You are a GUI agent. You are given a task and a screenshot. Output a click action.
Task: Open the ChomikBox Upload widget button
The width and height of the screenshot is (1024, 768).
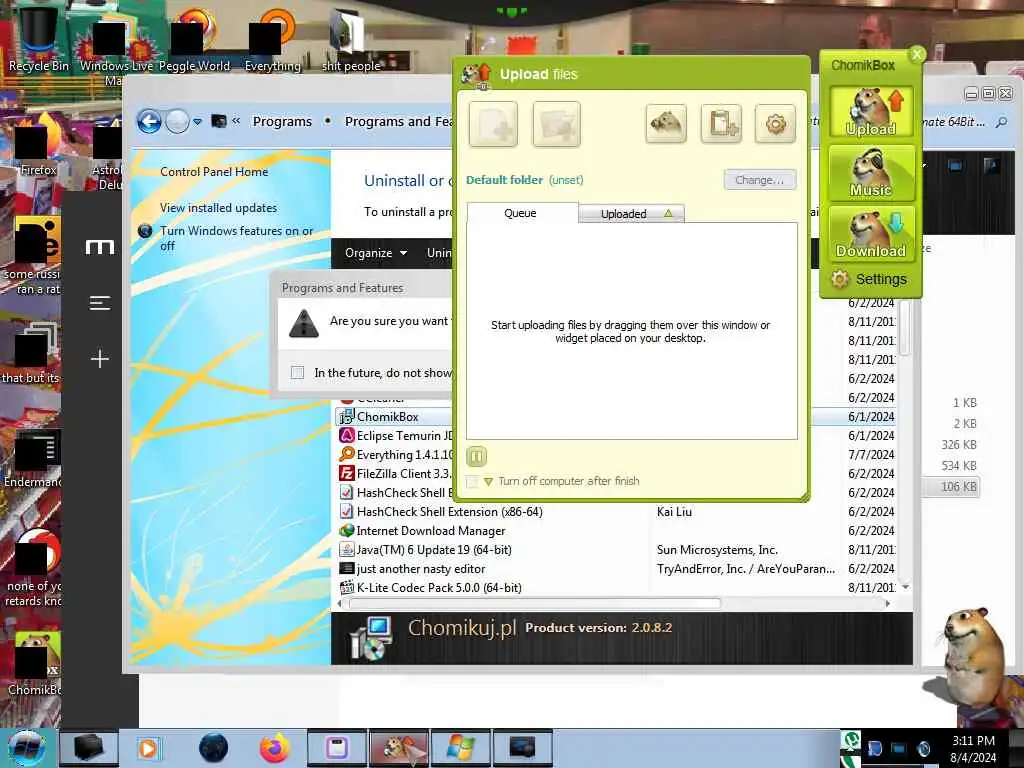pos(871,112)
